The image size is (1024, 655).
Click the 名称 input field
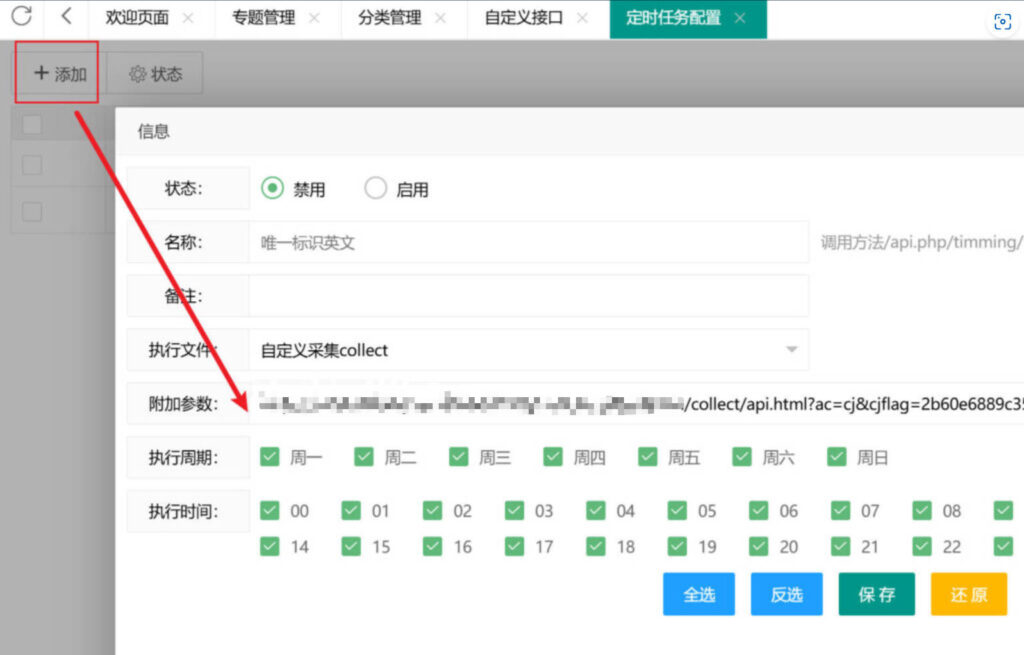528,242
